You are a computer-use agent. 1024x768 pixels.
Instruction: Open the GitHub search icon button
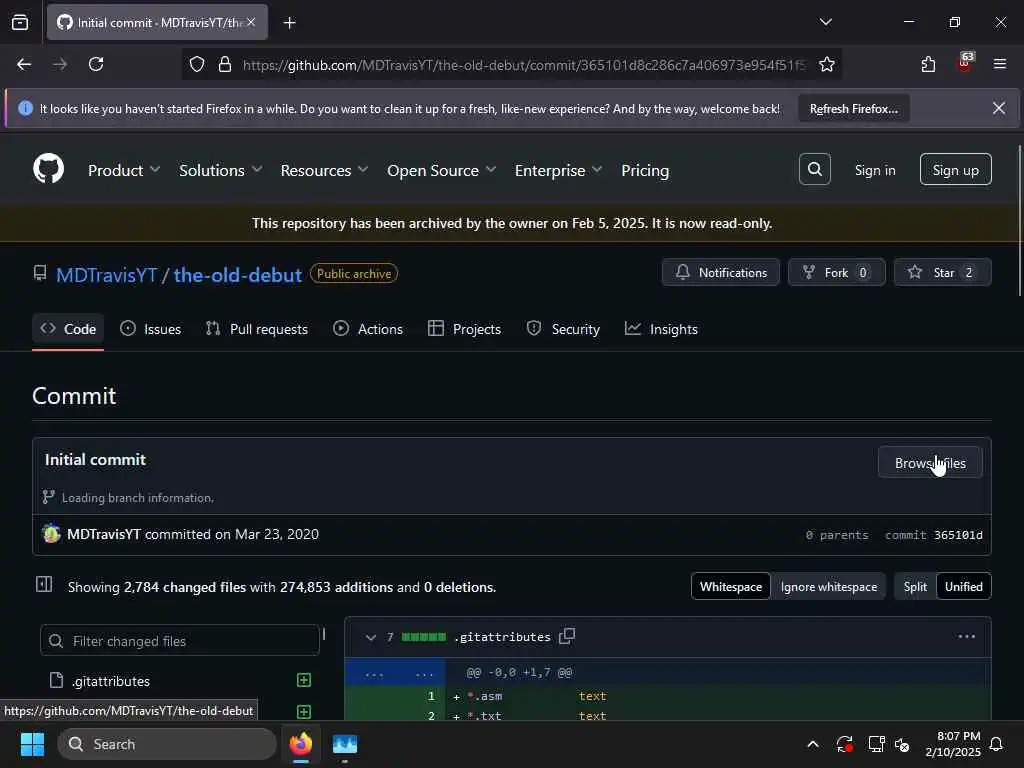point(814,169)
